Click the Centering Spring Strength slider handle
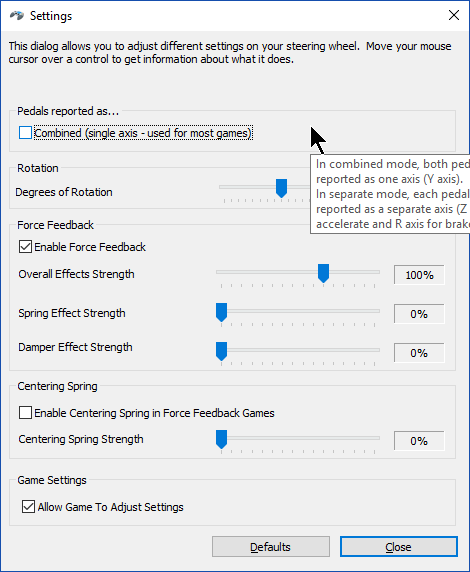The width and height of the screenshot is (470, 572). click(221, 439)
